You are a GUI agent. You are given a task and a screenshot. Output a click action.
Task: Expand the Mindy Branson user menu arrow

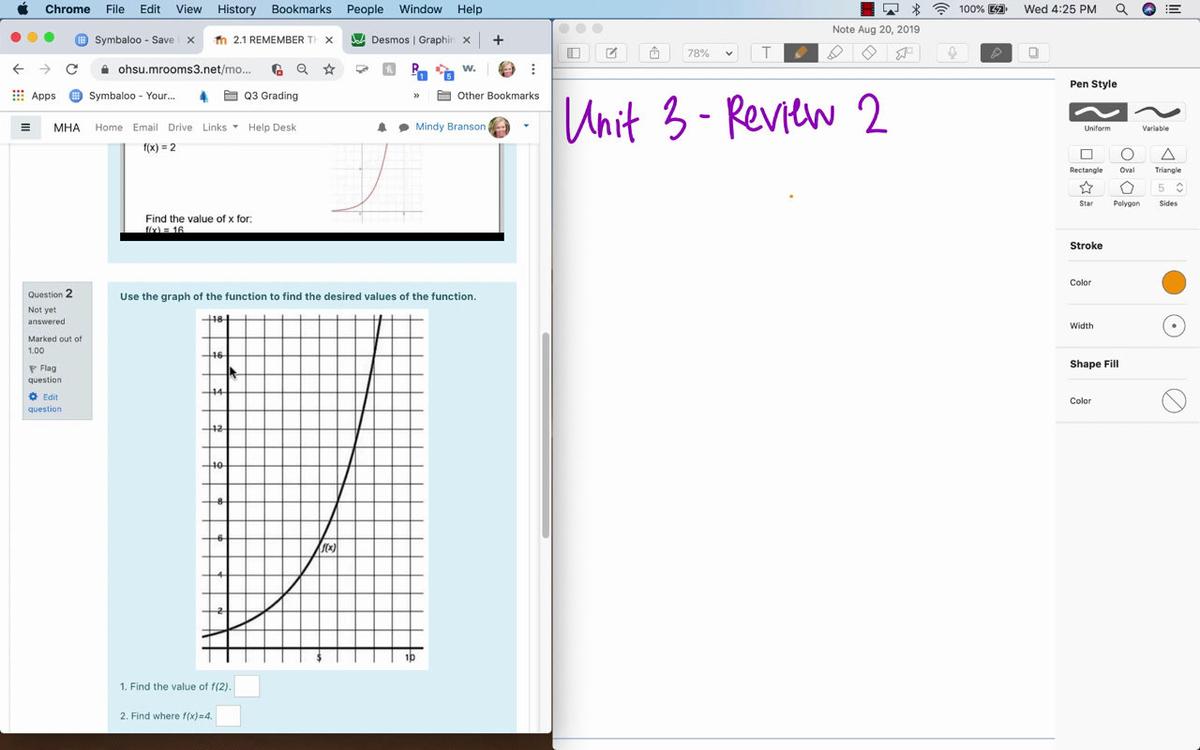(526, 126)
